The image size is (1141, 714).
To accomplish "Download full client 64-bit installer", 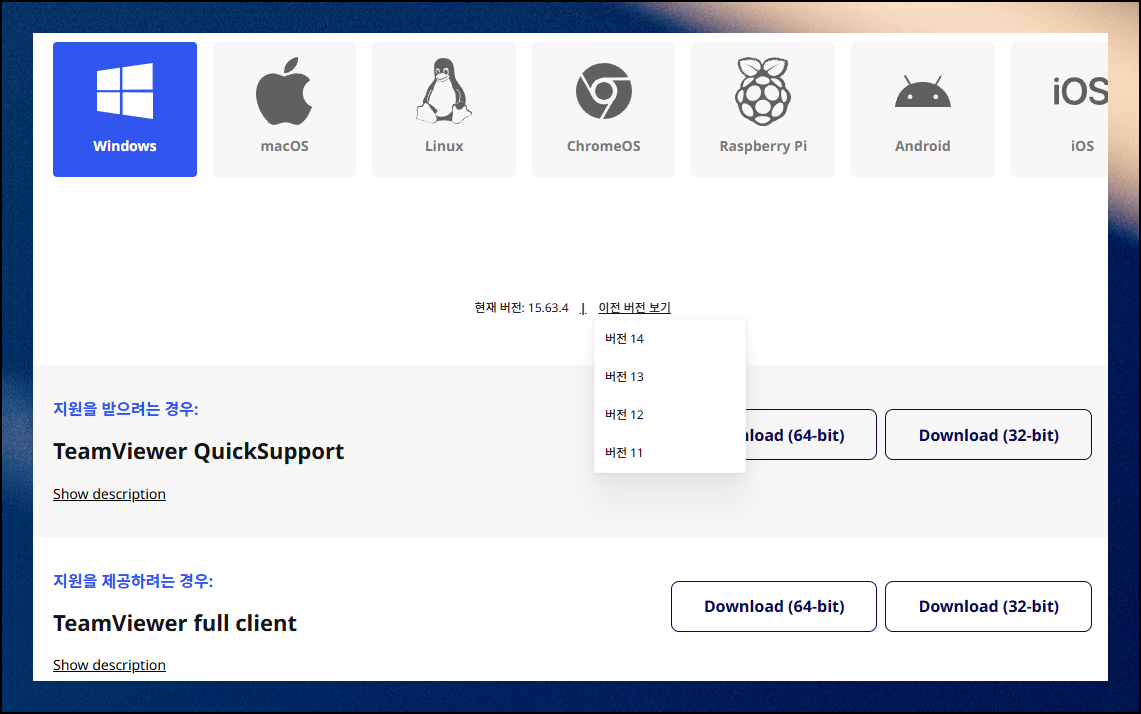I will (774, 606).
